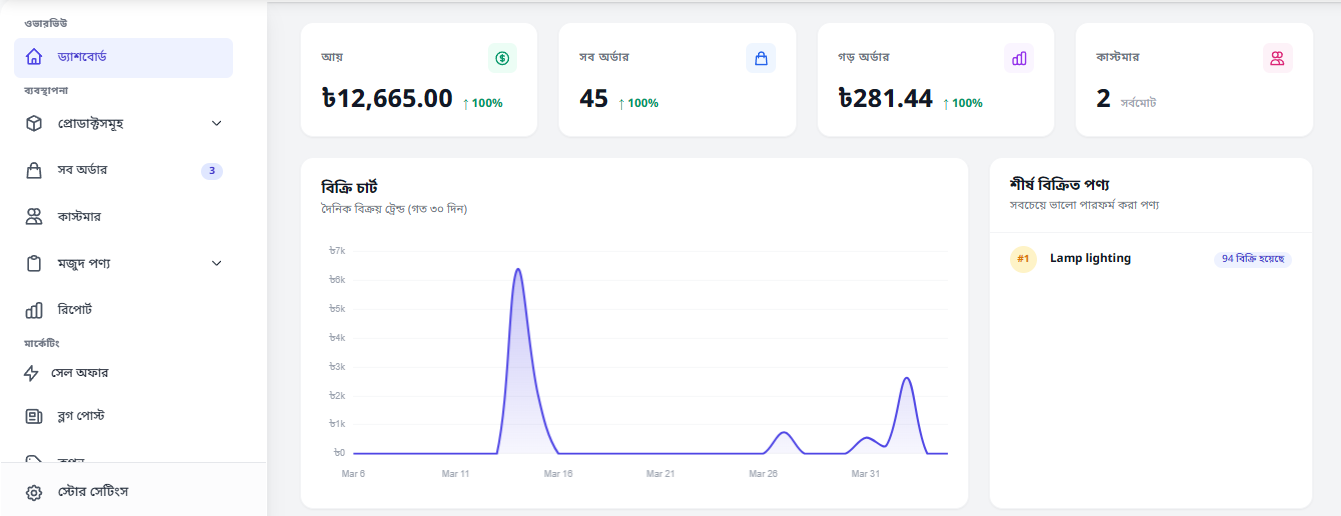Click the clipboard icon next to মজুদ পণ্য

[x=34, y=263]
